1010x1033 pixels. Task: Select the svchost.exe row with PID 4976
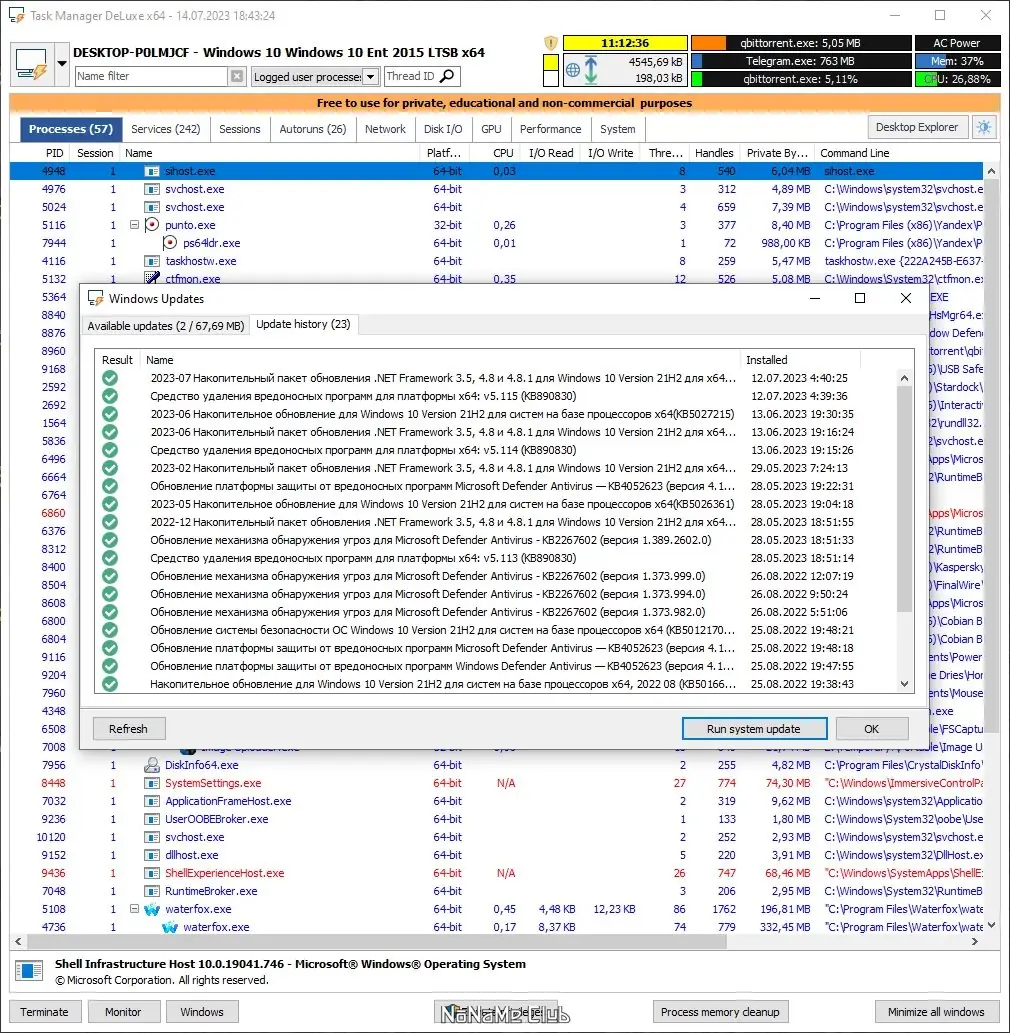pos(496,189)
